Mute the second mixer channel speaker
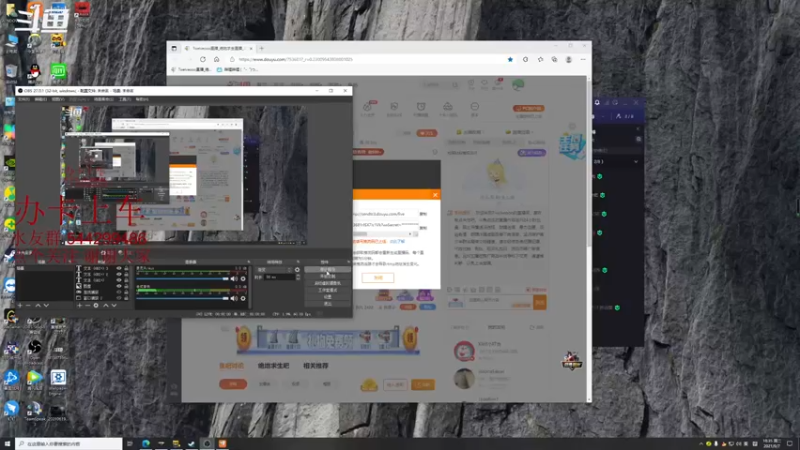This screenshot has height=450, width=800. click(x=234, y=298)
